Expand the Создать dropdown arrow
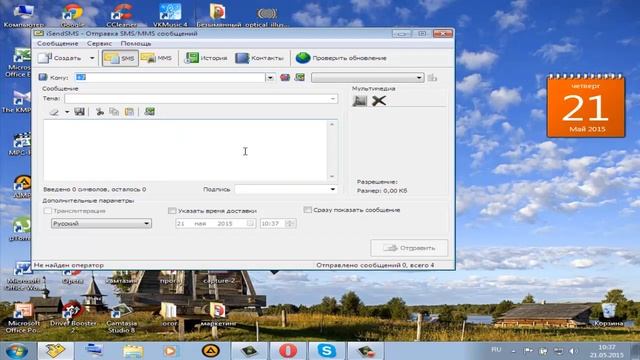 point(92,58)
